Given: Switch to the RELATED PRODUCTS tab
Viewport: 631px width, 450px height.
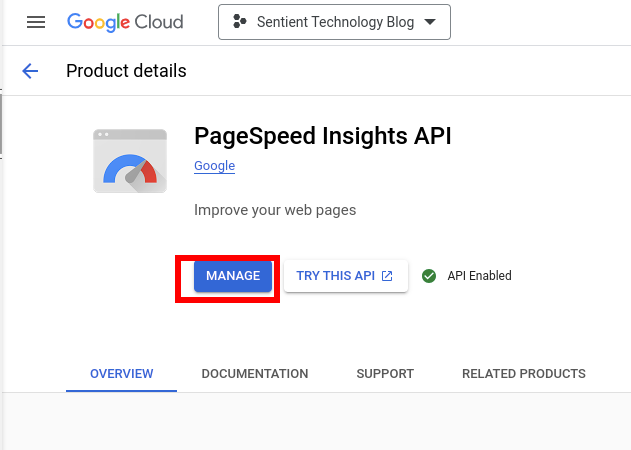Looking at the screenshot, I should pyautogui.click(x=524, y=374).
